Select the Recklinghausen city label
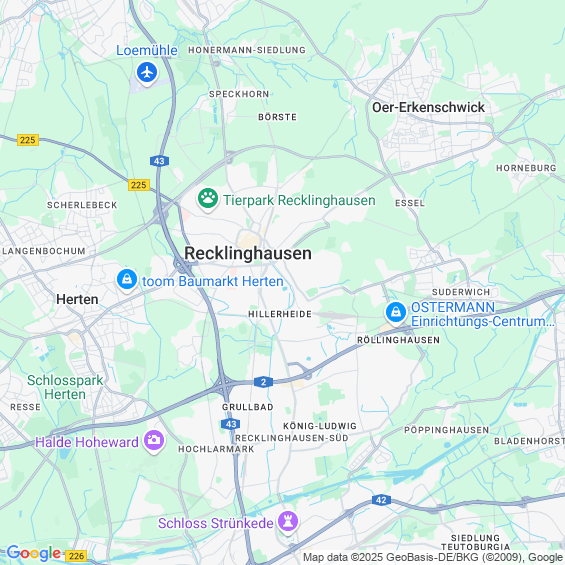Image resolution: width=565 pixels, height=565 pixels. click(x=248, y=253)
